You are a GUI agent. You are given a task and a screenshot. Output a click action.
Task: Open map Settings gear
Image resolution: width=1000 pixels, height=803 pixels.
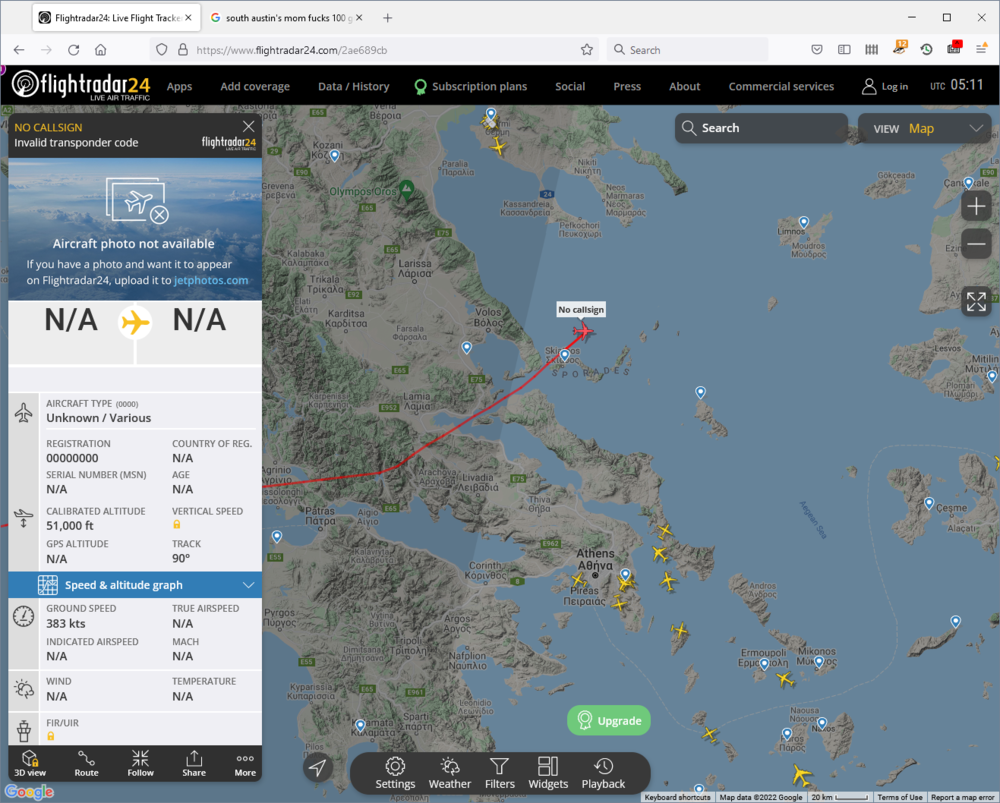point(395,773)
